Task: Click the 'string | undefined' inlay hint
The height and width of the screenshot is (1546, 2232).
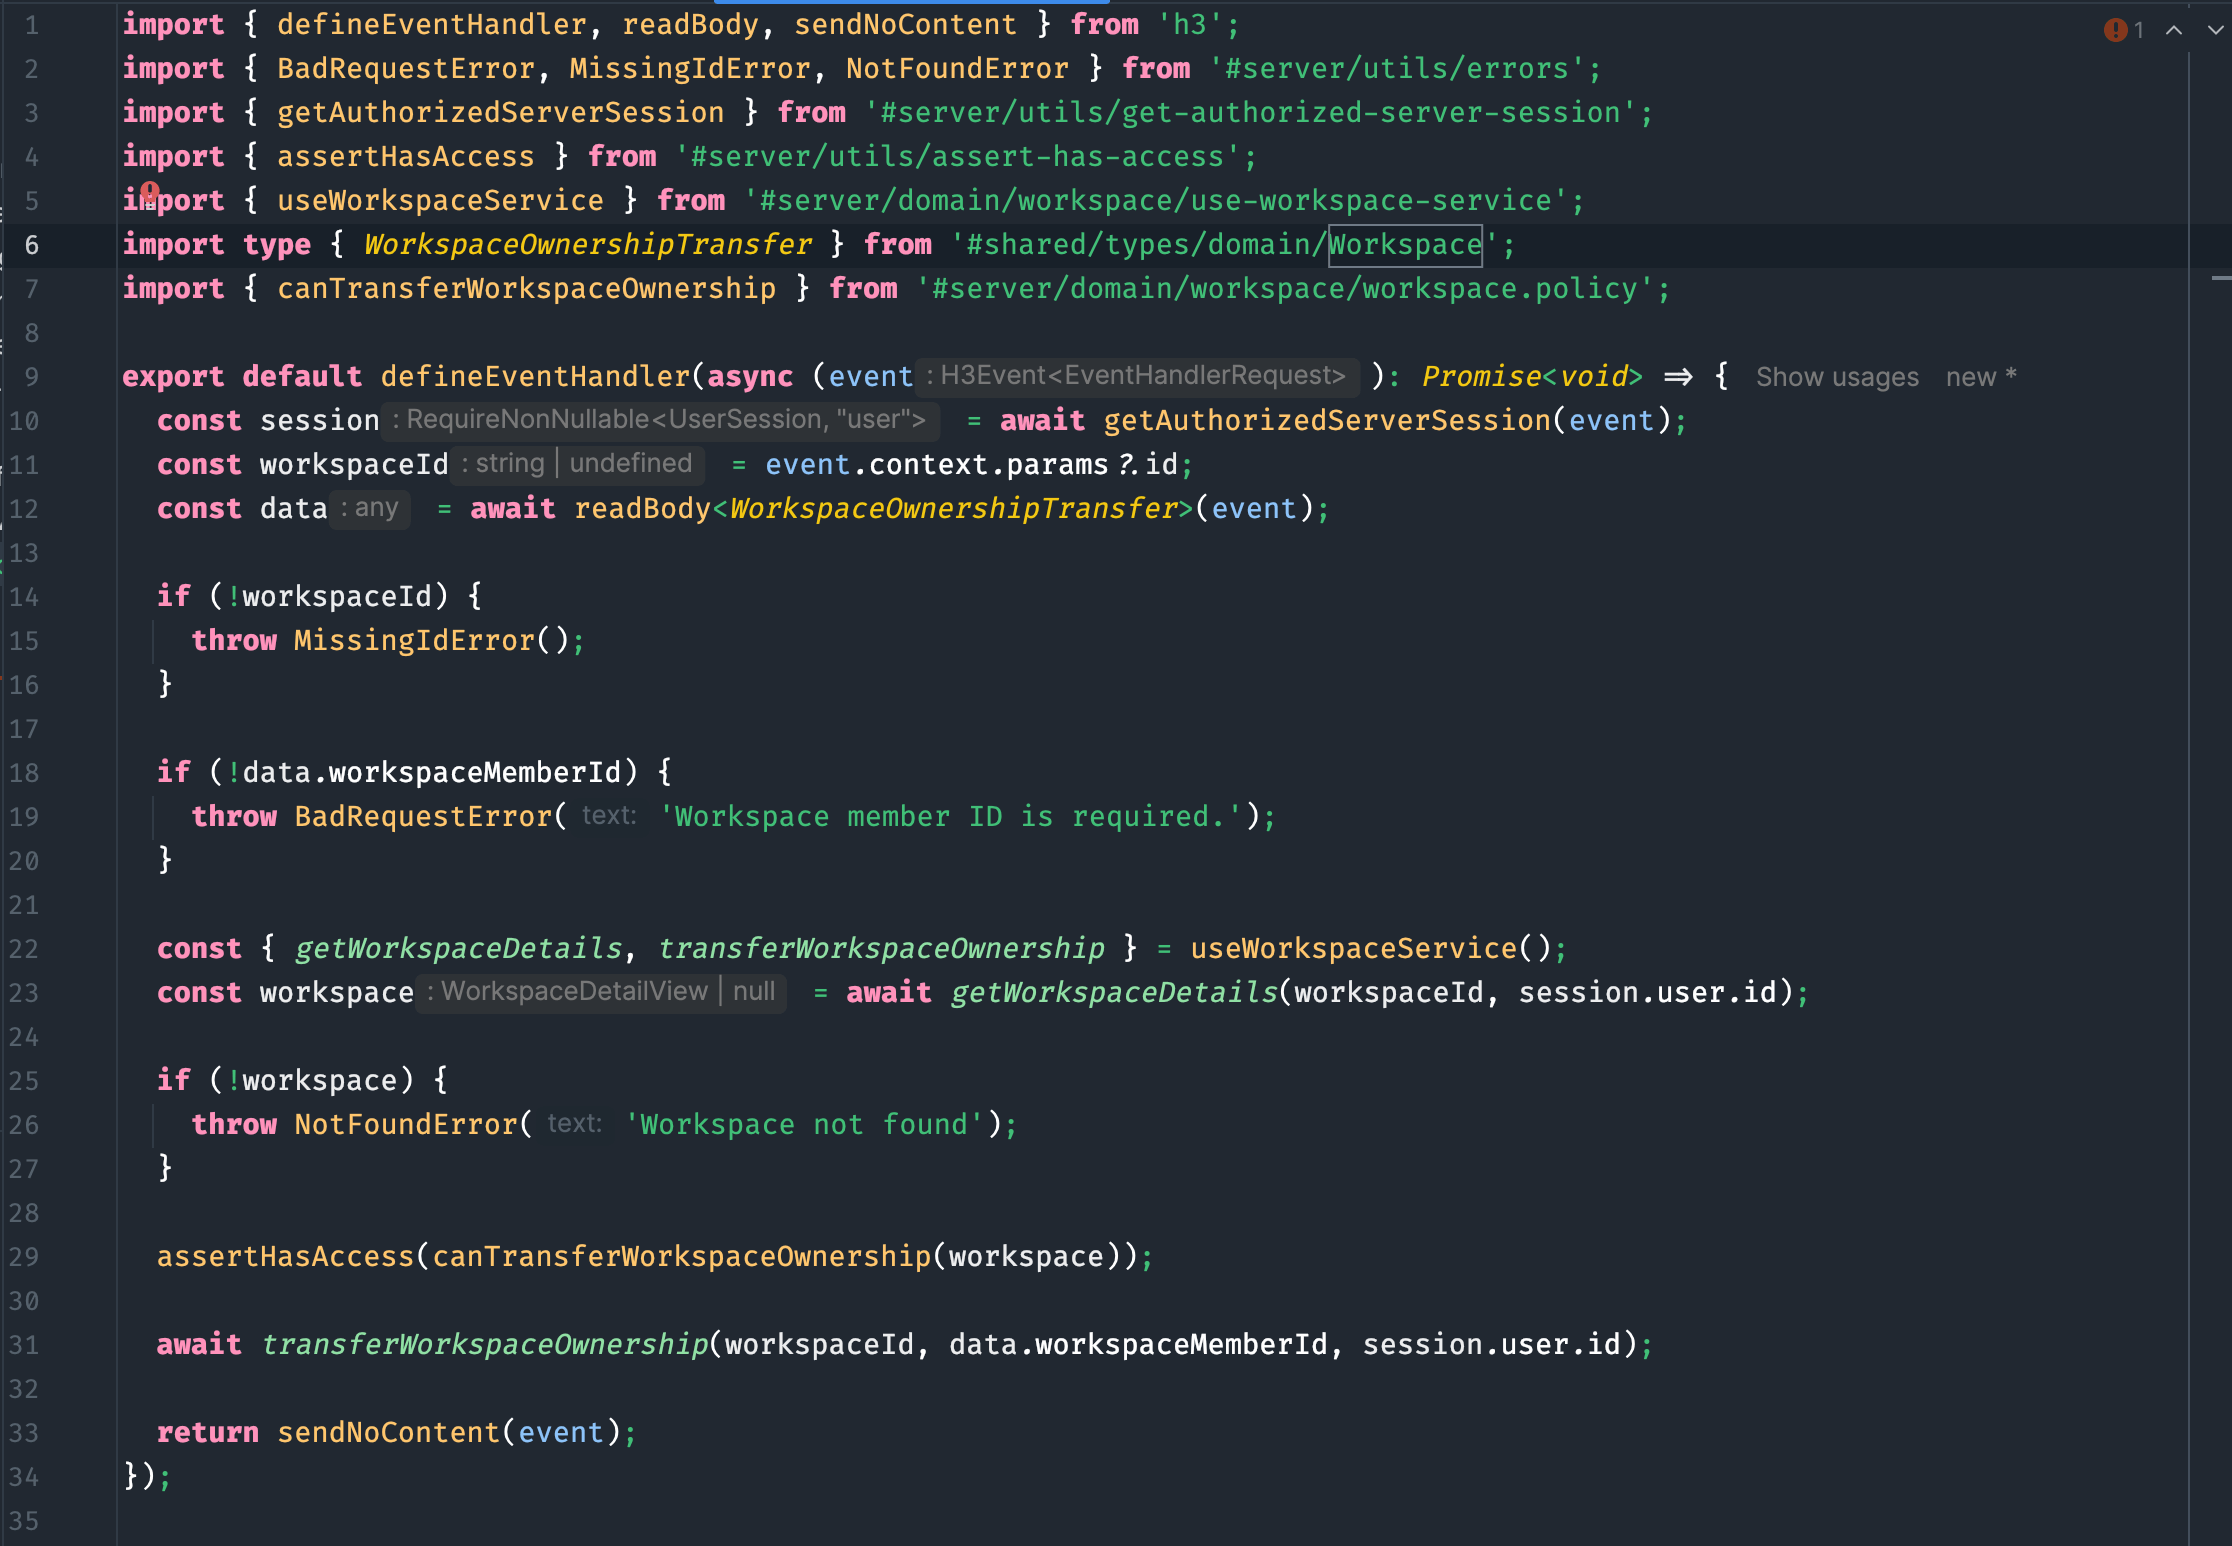Action: pyautogui.click(x=578, y=464)
